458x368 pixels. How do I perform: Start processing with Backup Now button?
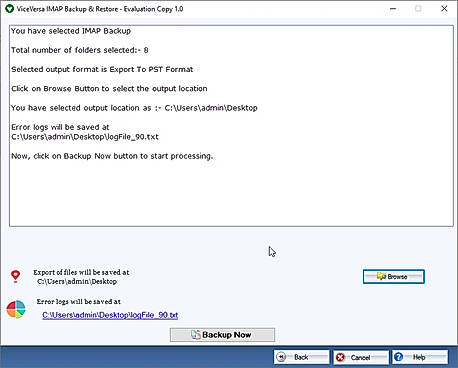[222, 335]
